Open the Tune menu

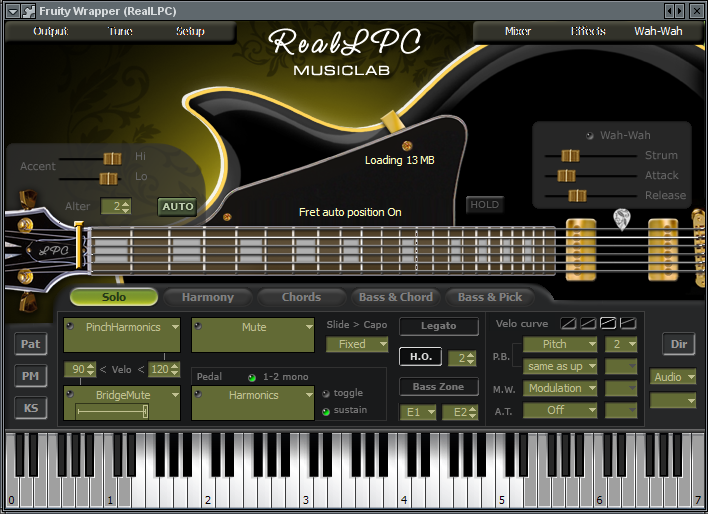click(120, 31)
